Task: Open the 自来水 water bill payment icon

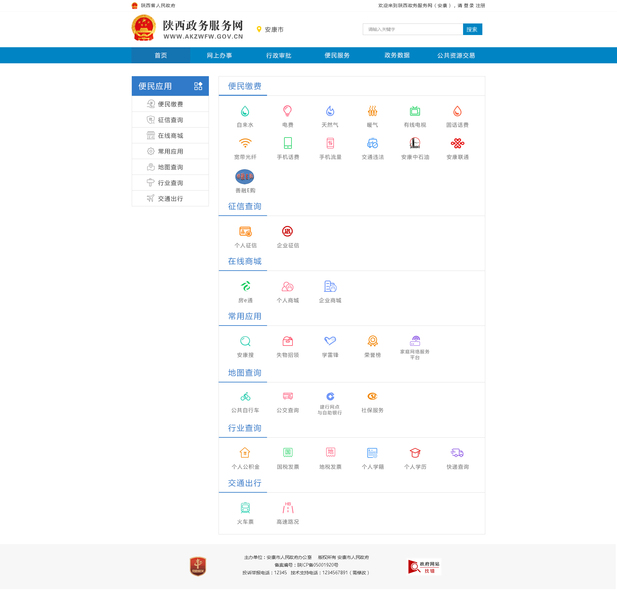Action: click(x=245, y=111)
